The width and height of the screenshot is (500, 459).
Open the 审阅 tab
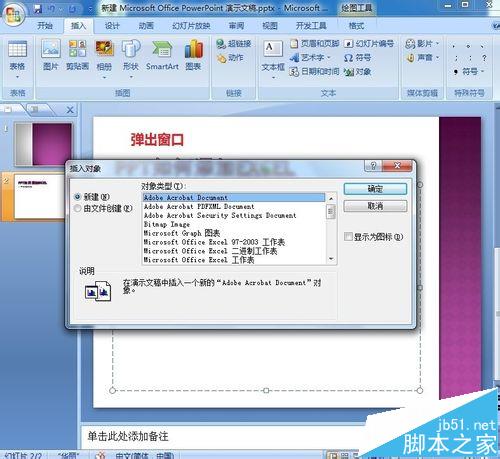(x=236, y=26)
